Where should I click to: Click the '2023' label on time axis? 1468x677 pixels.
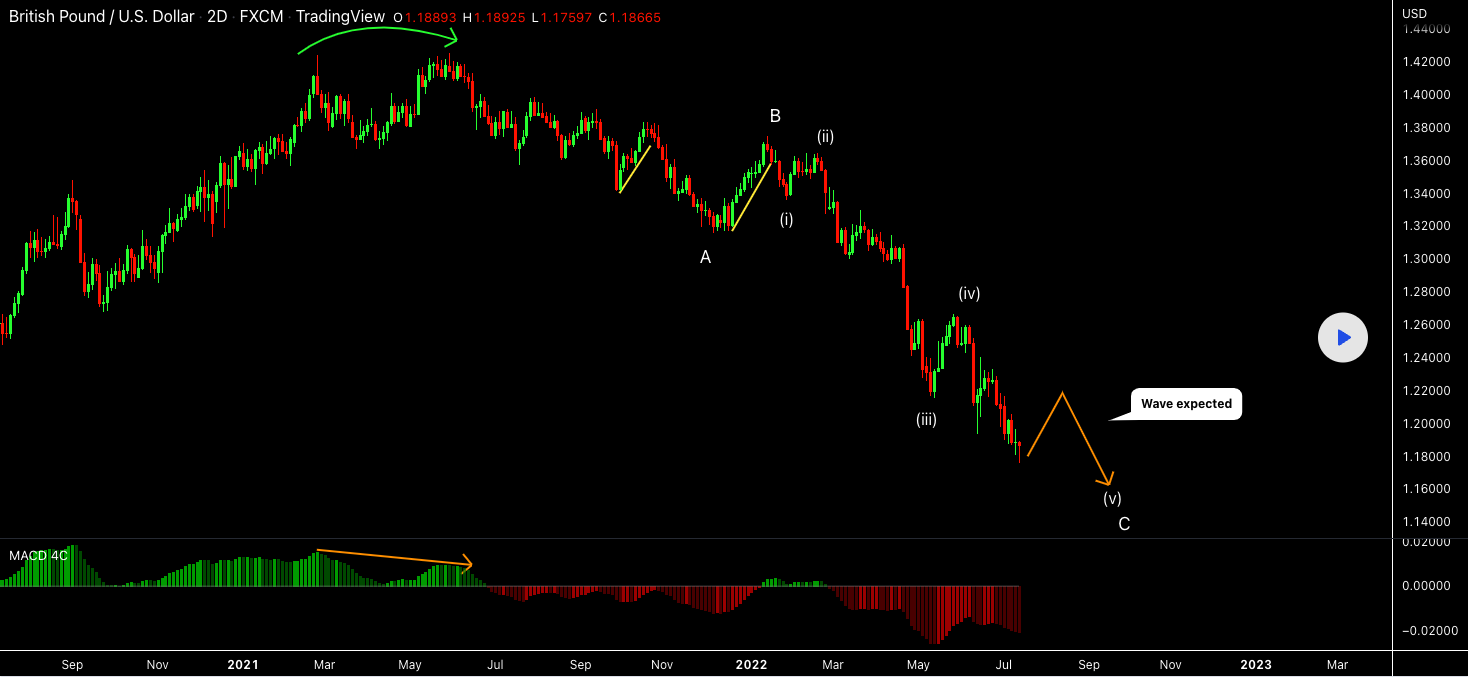(1256, 664)
